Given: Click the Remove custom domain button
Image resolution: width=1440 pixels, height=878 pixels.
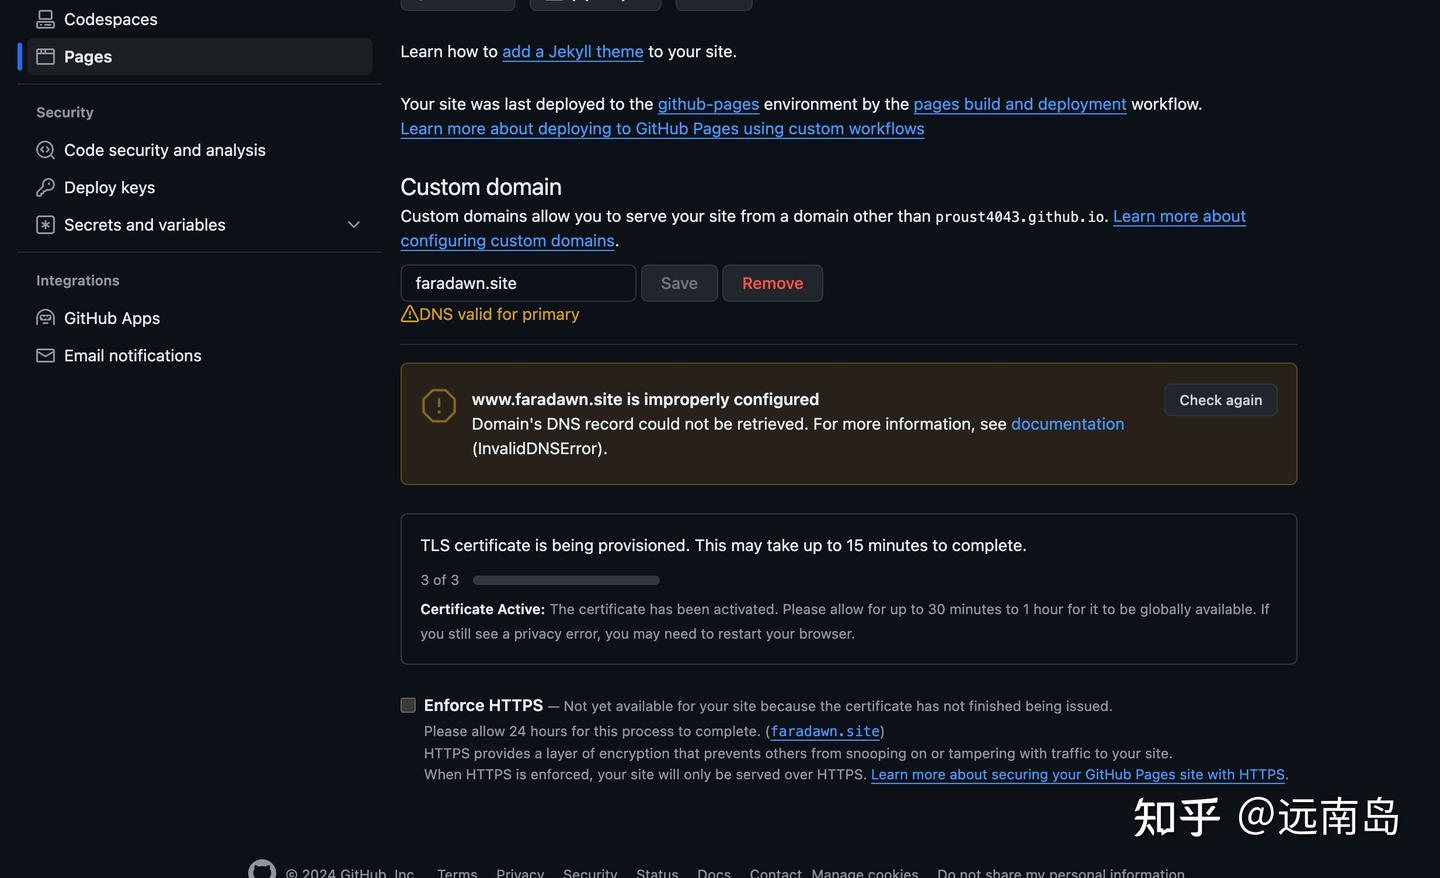Looking at the screenshot, I should [772, 283].
